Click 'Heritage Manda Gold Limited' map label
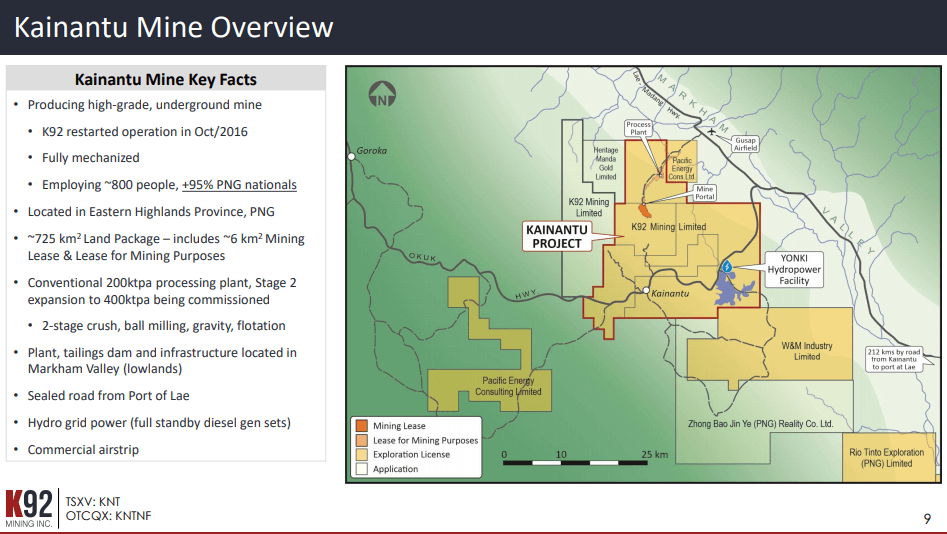 point(606,163)
